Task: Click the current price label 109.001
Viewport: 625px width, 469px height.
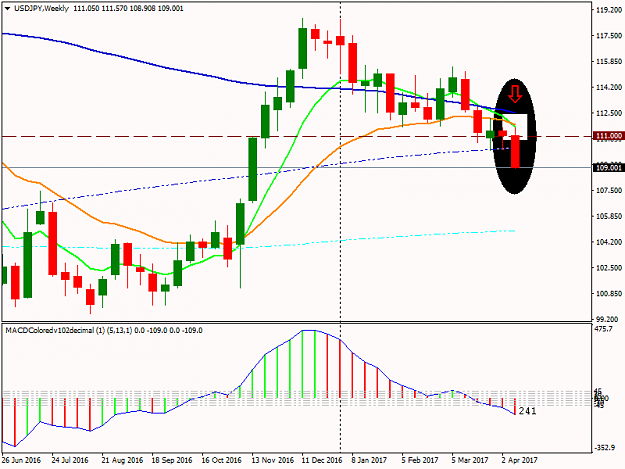Action: tap(608, 167)
